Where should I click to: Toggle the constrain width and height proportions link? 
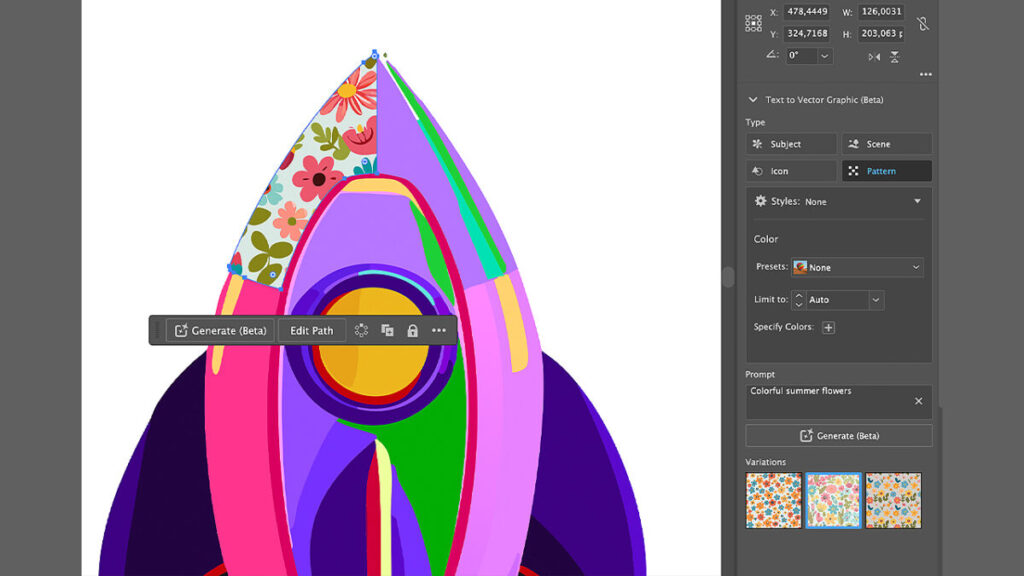click(923, 23)
